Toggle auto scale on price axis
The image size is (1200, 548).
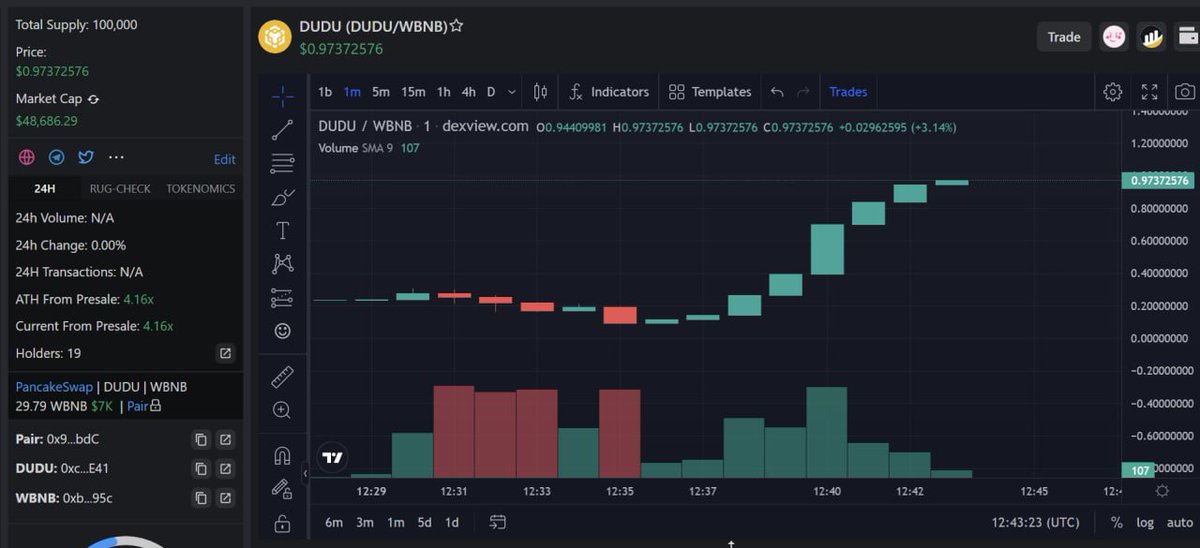click(1179, 522)
